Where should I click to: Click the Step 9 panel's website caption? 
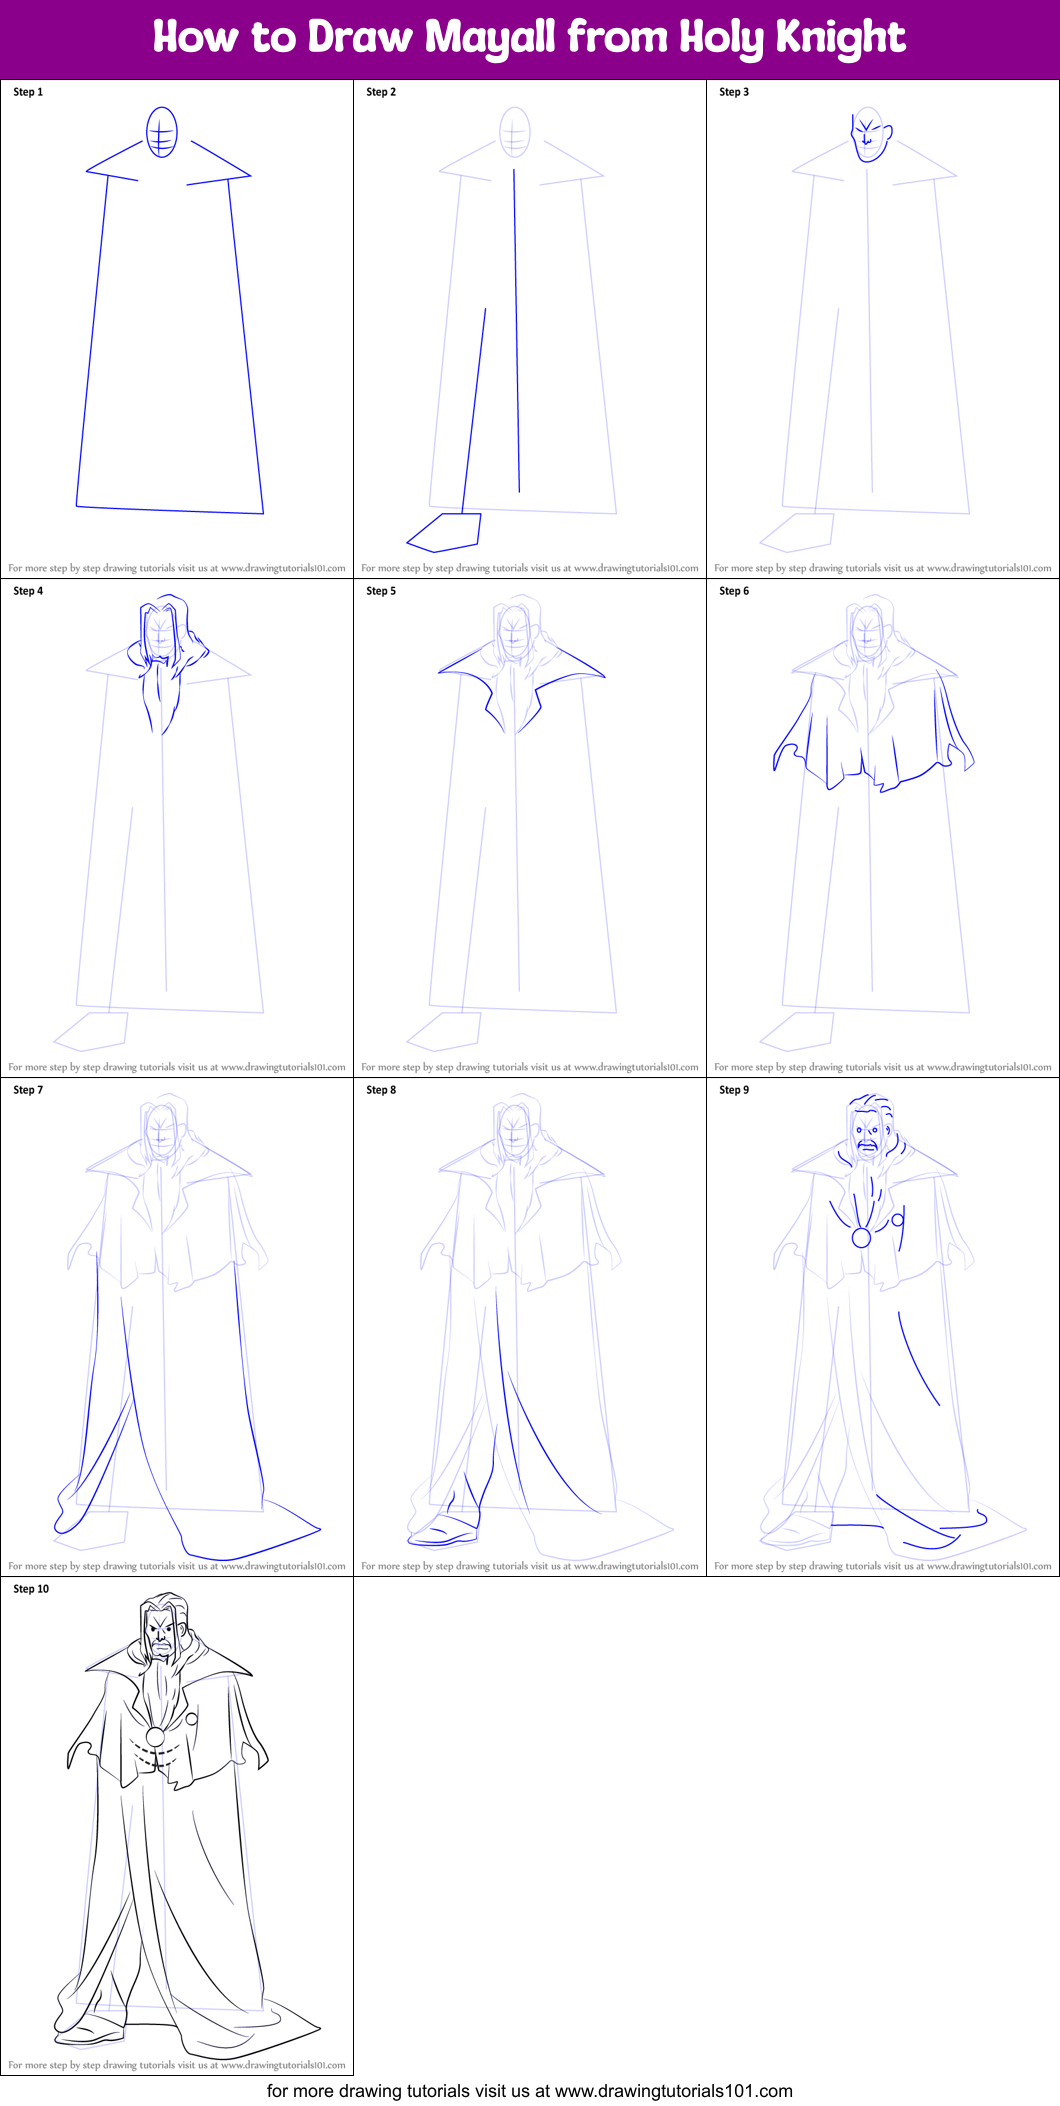883,1566
